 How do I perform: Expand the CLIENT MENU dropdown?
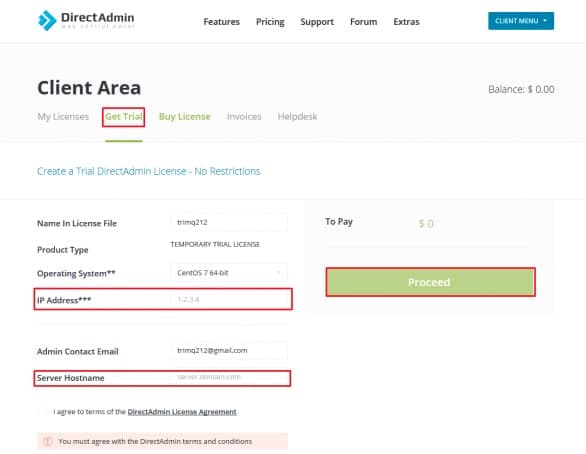point(521,21)
